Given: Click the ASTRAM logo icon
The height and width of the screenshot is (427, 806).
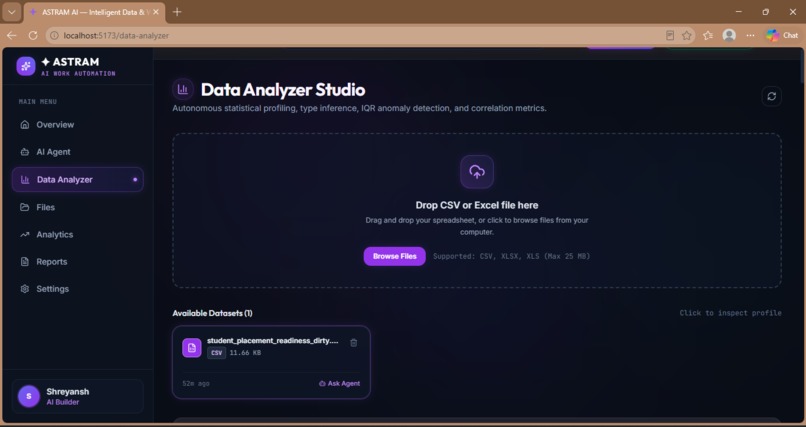Looking at the screenshot, I should 26,66.
